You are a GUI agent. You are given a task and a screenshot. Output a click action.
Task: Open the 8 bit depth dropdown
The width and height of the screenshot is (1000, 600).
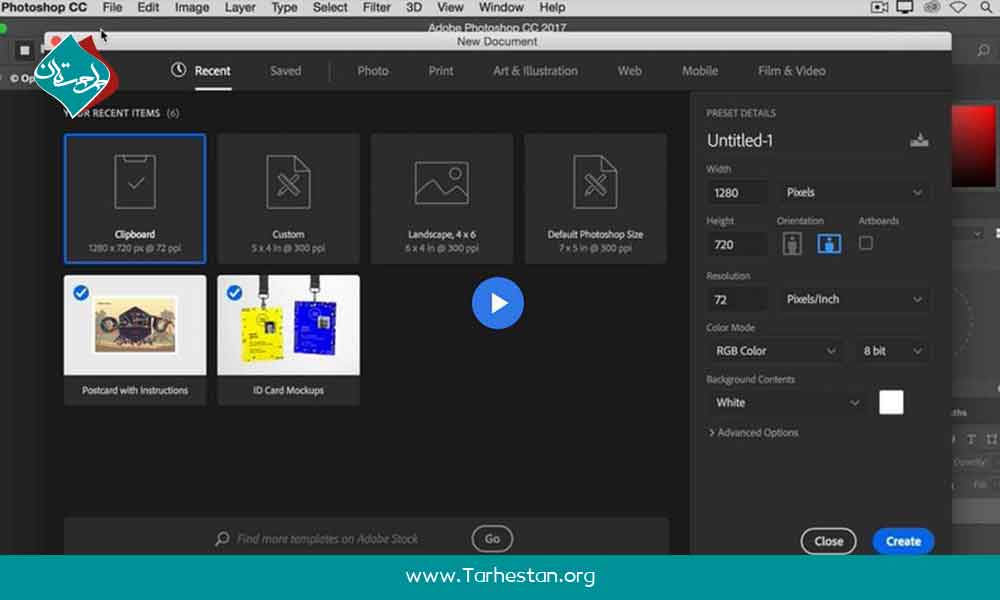click(x=892, y=351)
